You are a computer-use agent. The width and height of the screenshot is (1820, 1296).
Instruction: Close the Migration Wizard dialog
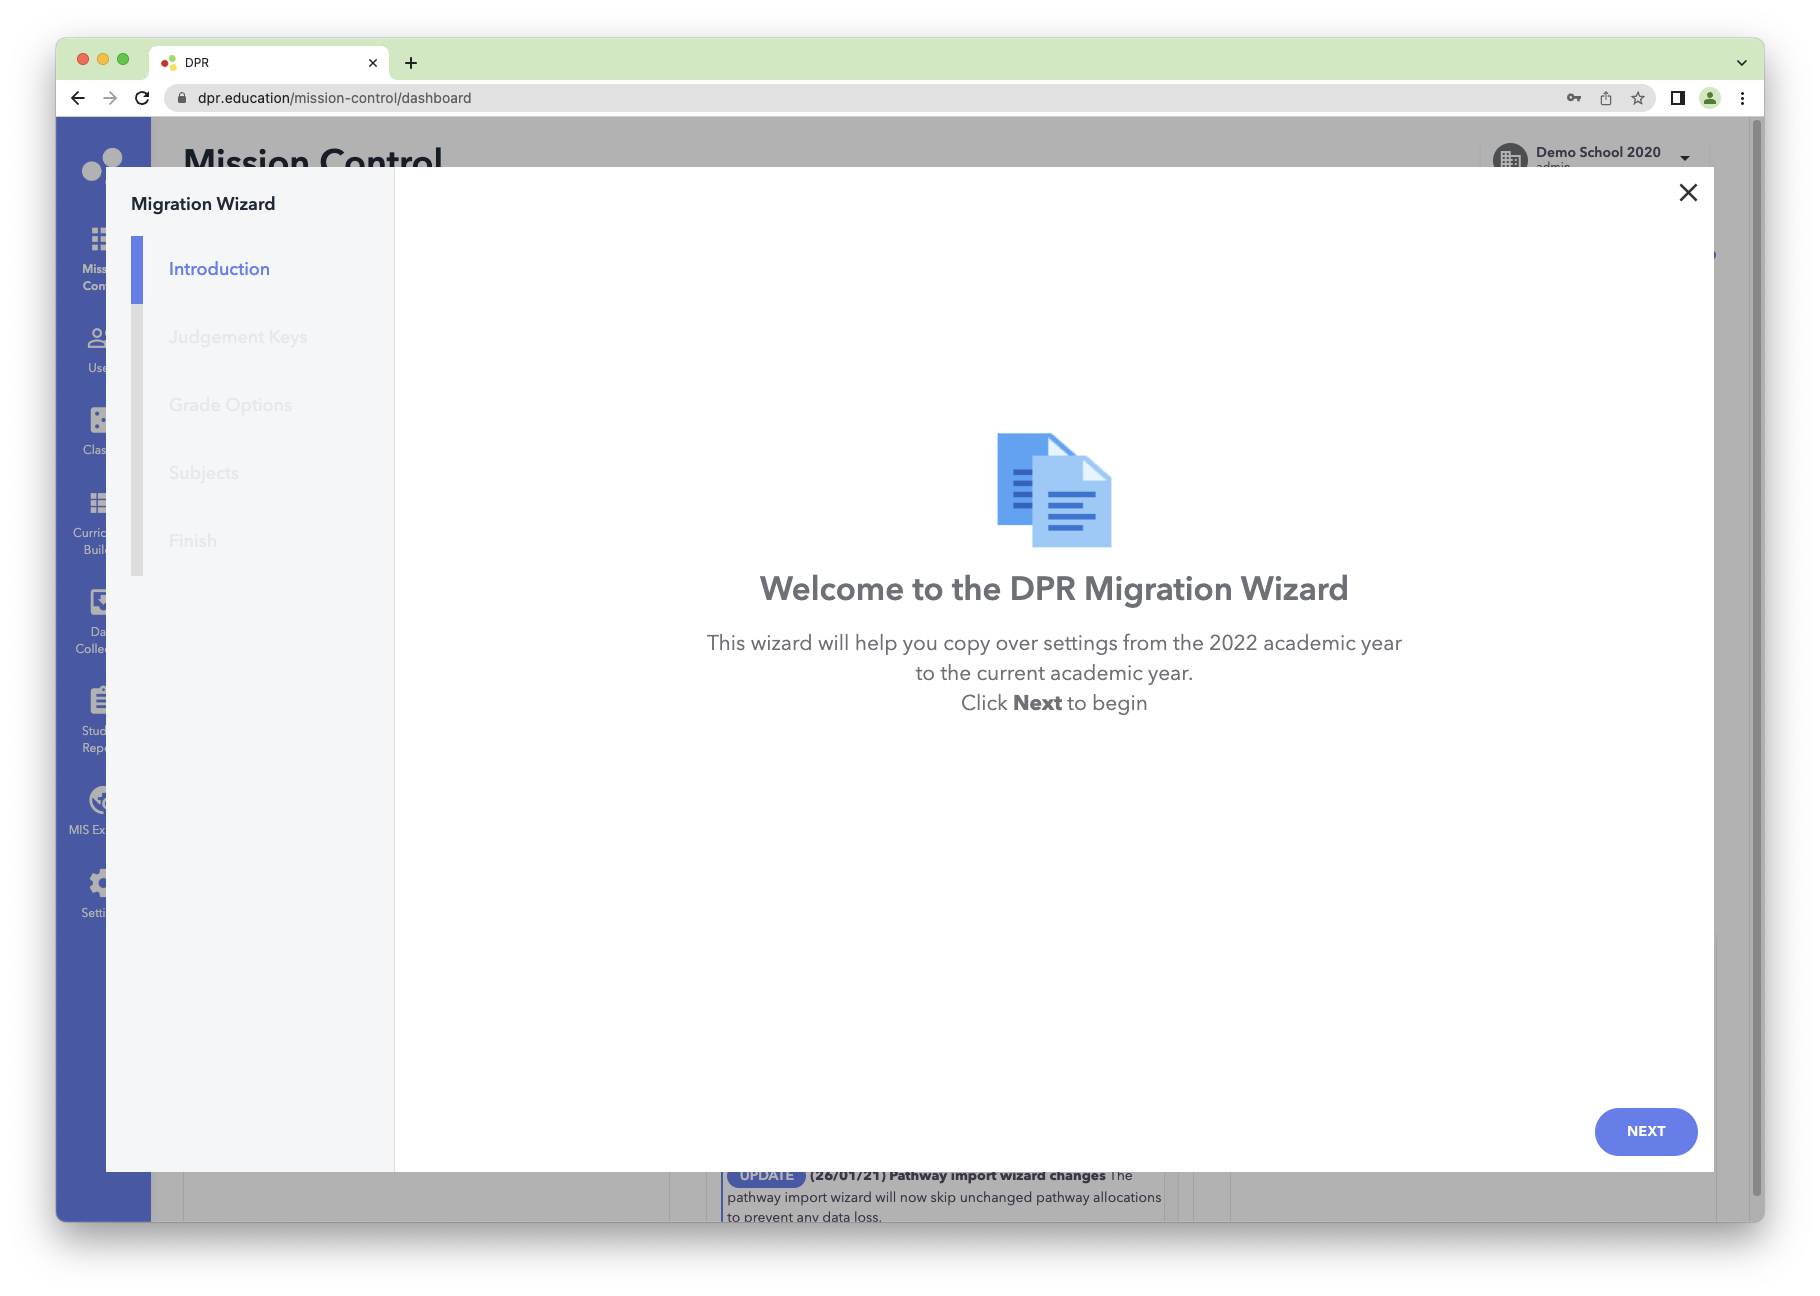point(1688,192)
